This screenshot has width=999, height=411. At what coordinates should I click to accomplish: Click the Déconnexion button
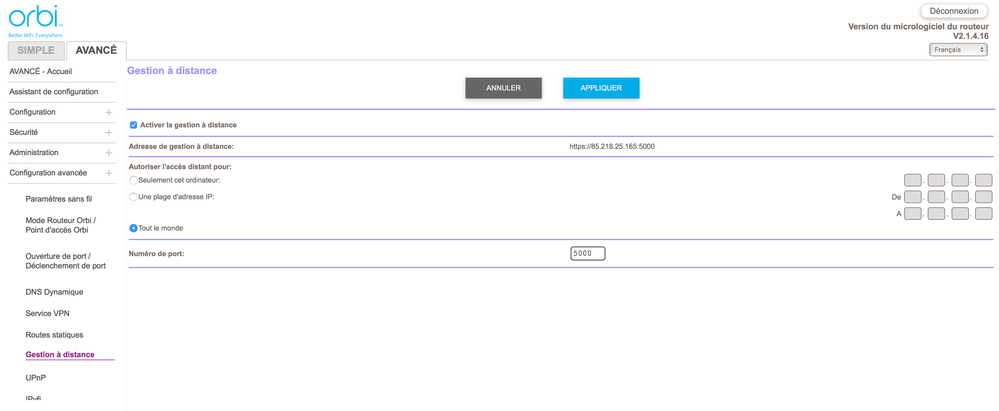(x=954, y=11)
